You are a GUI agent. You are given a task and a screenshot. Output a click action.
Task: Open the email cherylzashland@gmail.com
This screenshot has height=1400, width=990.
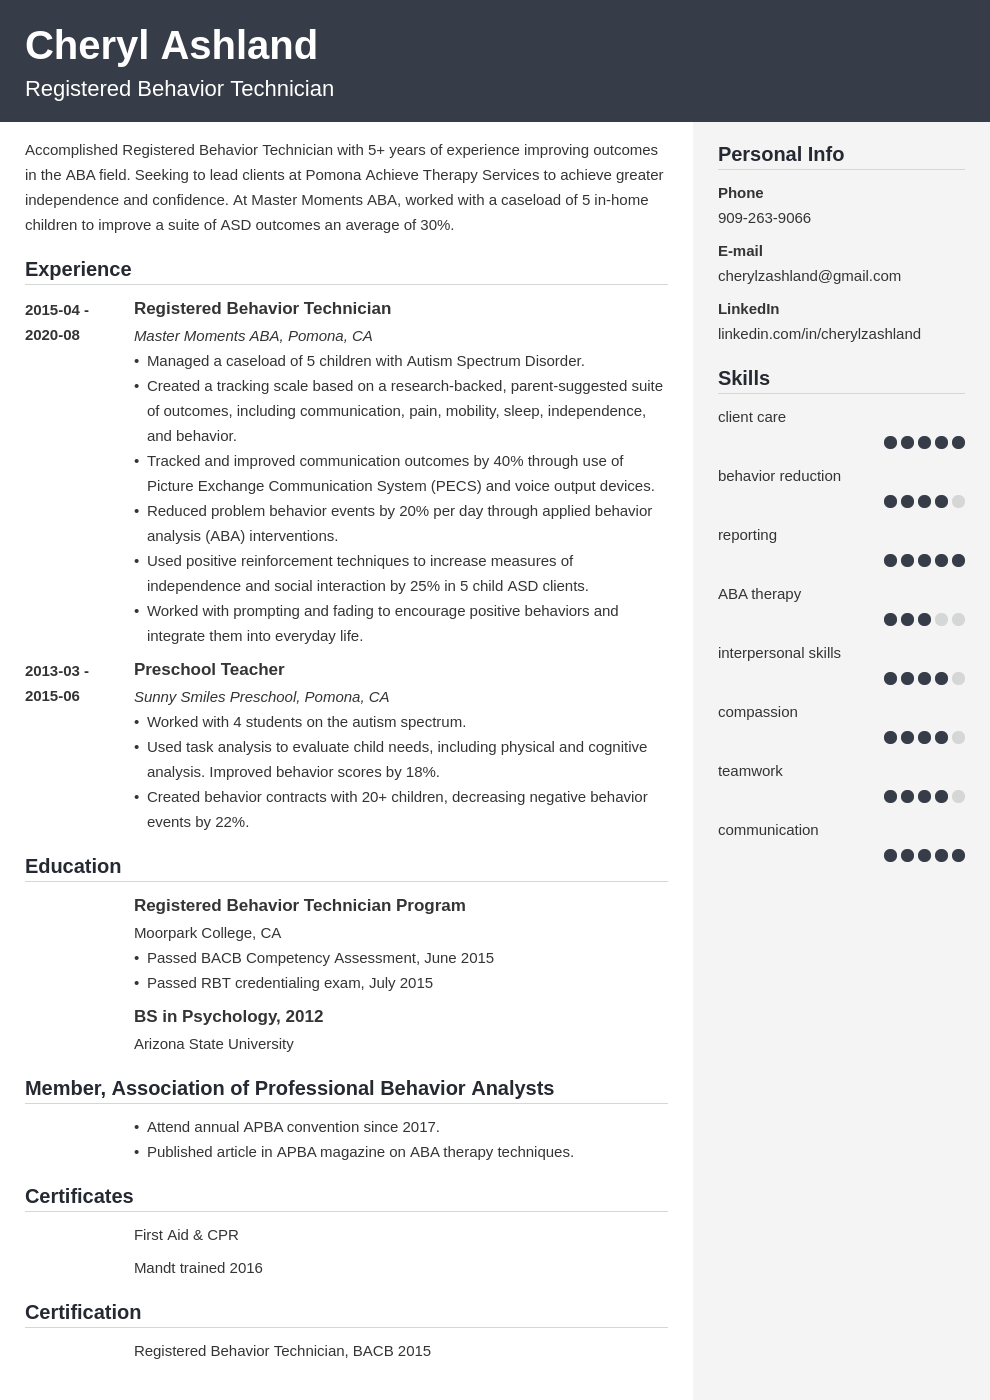tap(809, 276)
